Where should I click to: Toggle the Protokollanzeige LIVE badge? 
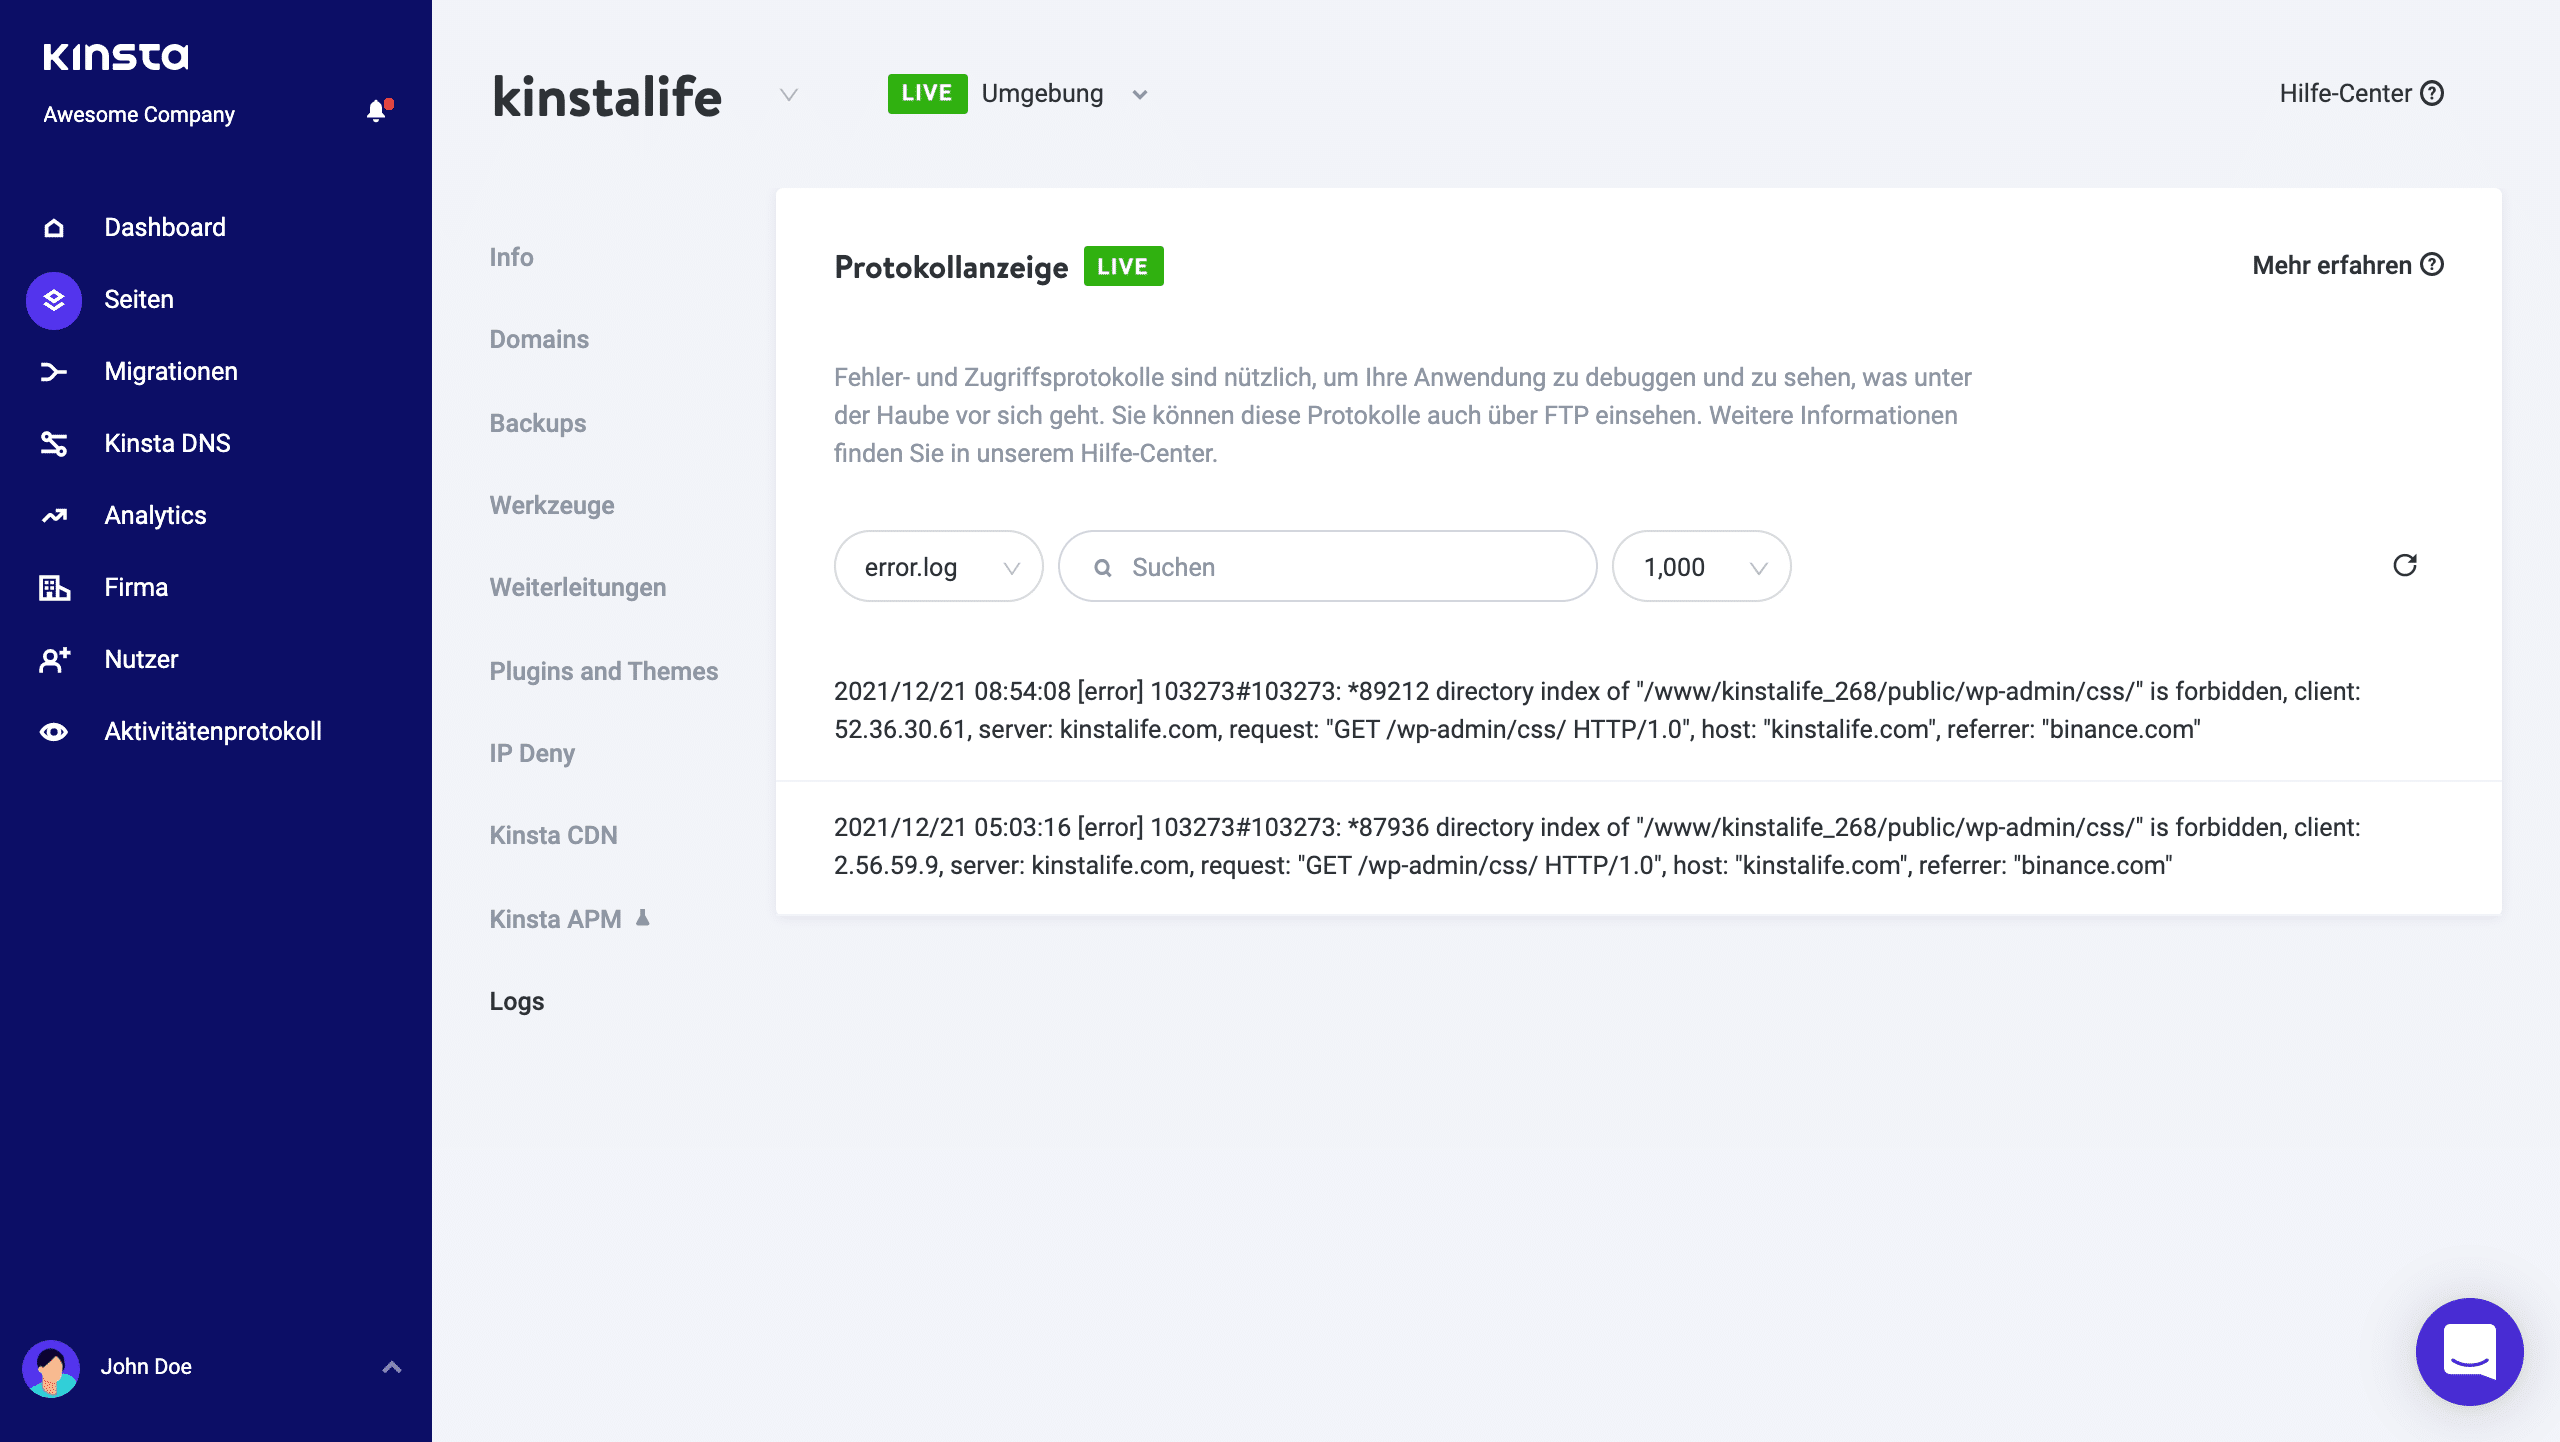1122,267
